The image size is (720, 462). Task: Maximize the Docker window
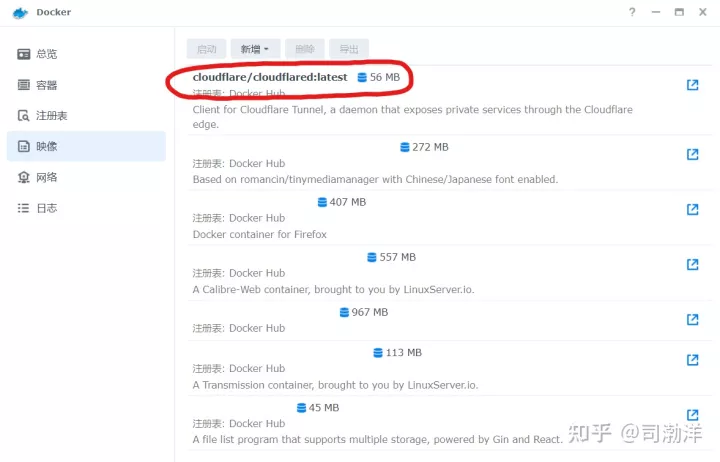(679, 12)
